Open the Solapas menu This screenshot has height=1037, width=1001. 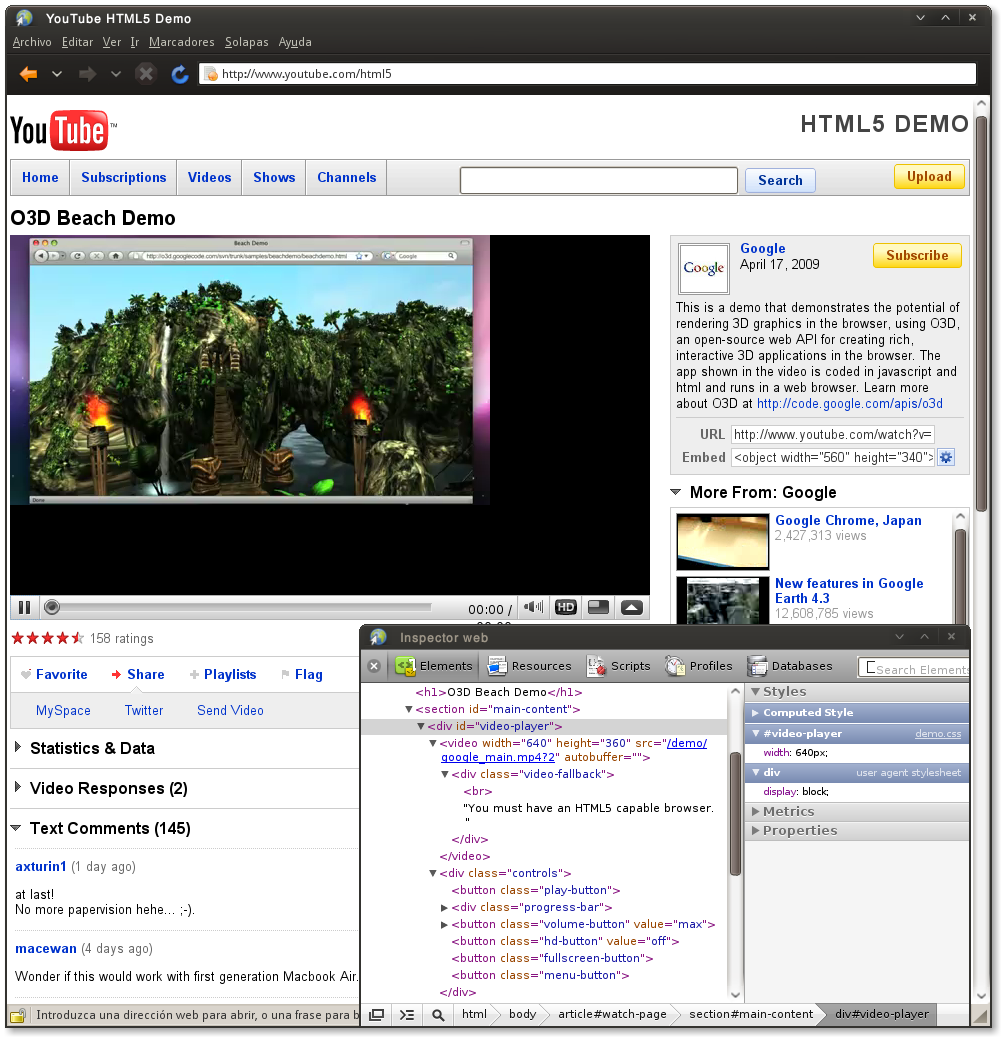click(x=247, y=42)
